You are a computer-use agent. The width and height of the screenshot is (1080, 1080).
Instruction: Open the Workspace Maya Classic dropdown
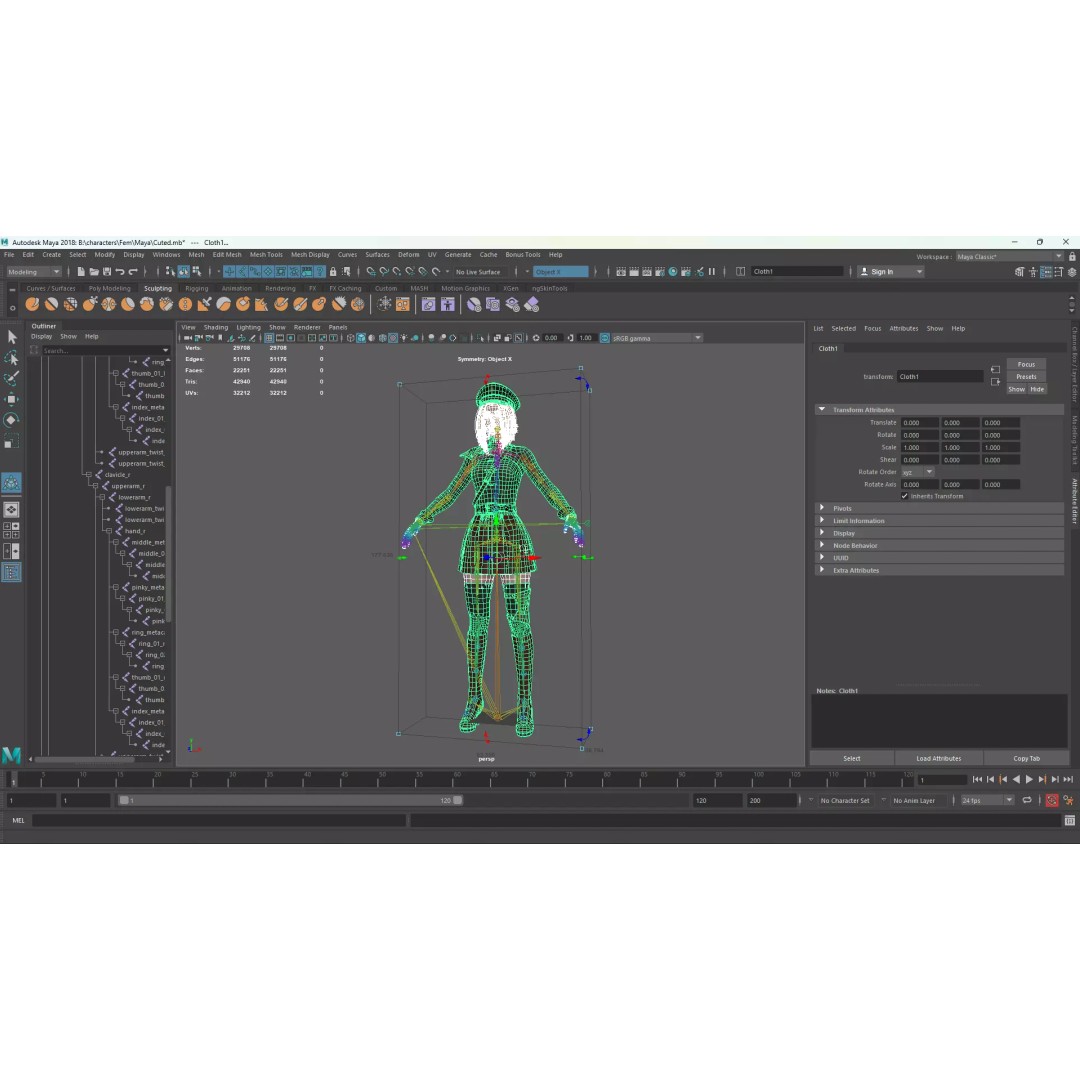(1009, 256)
